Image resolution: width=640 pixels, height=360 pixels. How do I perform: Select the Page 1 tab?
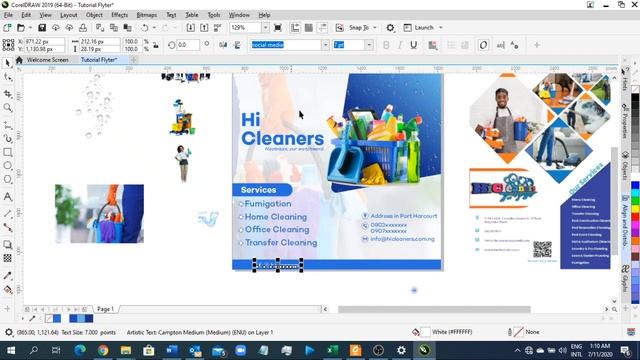[105, 309]
